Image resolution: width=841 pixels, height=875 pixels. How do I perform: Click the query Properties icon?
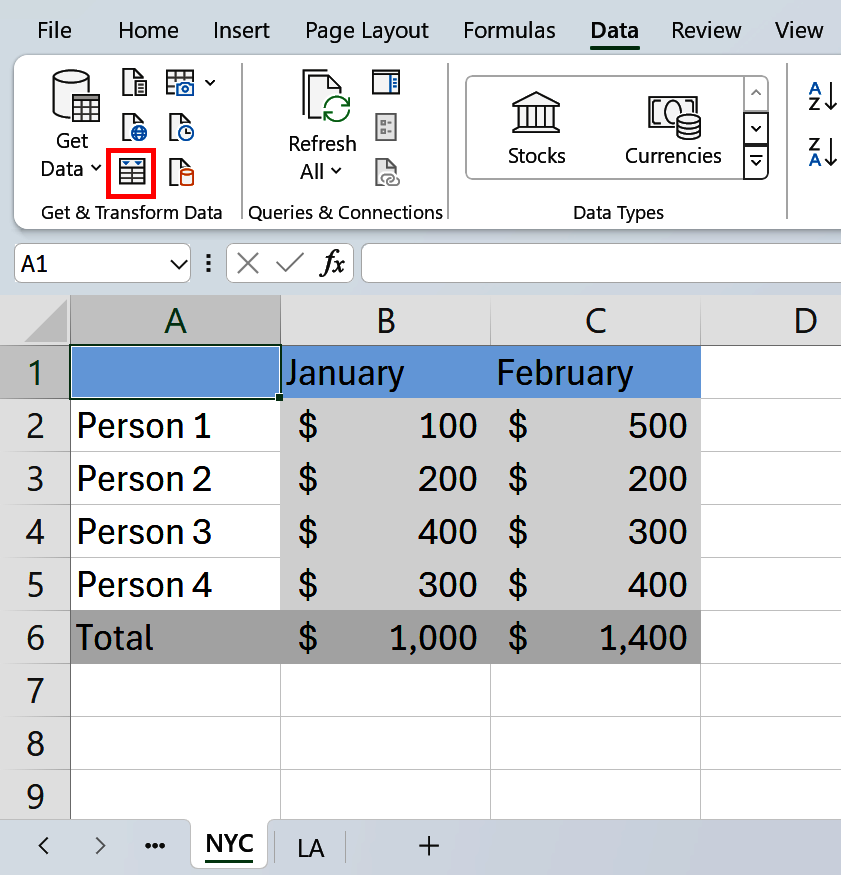tap(386, 127)
